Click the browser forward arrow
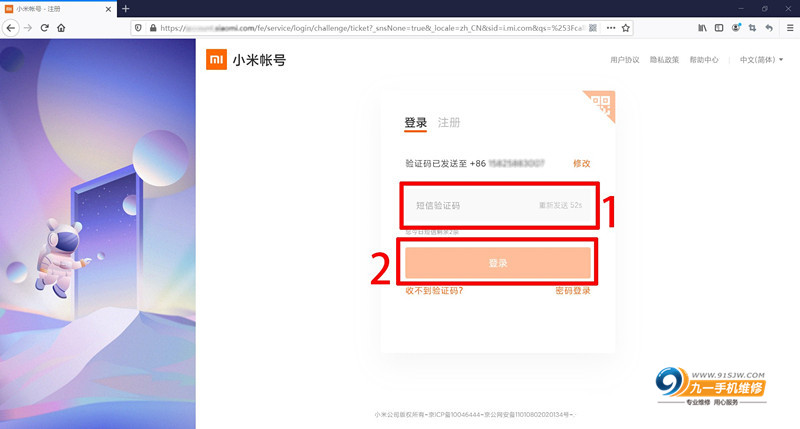Viewport: 800px width, 429px height. (28, 28)
